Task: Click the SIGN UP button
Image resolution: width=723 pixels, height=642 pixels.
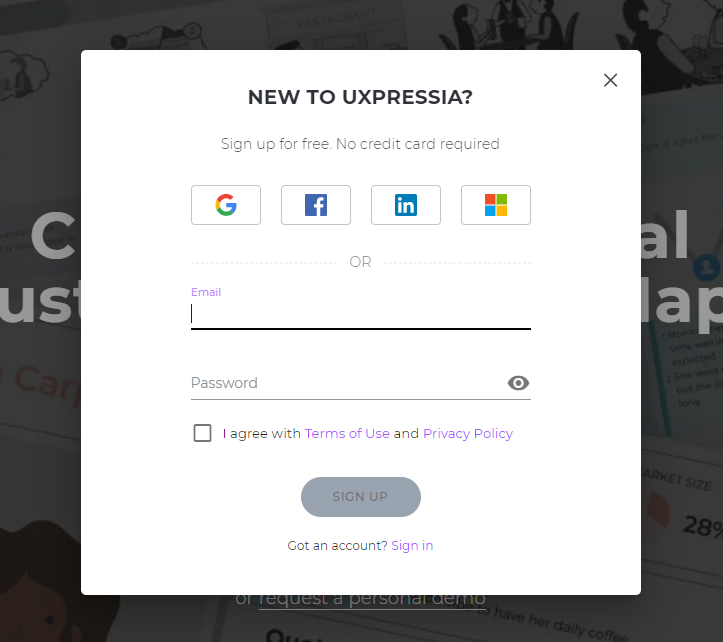Action: click(361, 497)
